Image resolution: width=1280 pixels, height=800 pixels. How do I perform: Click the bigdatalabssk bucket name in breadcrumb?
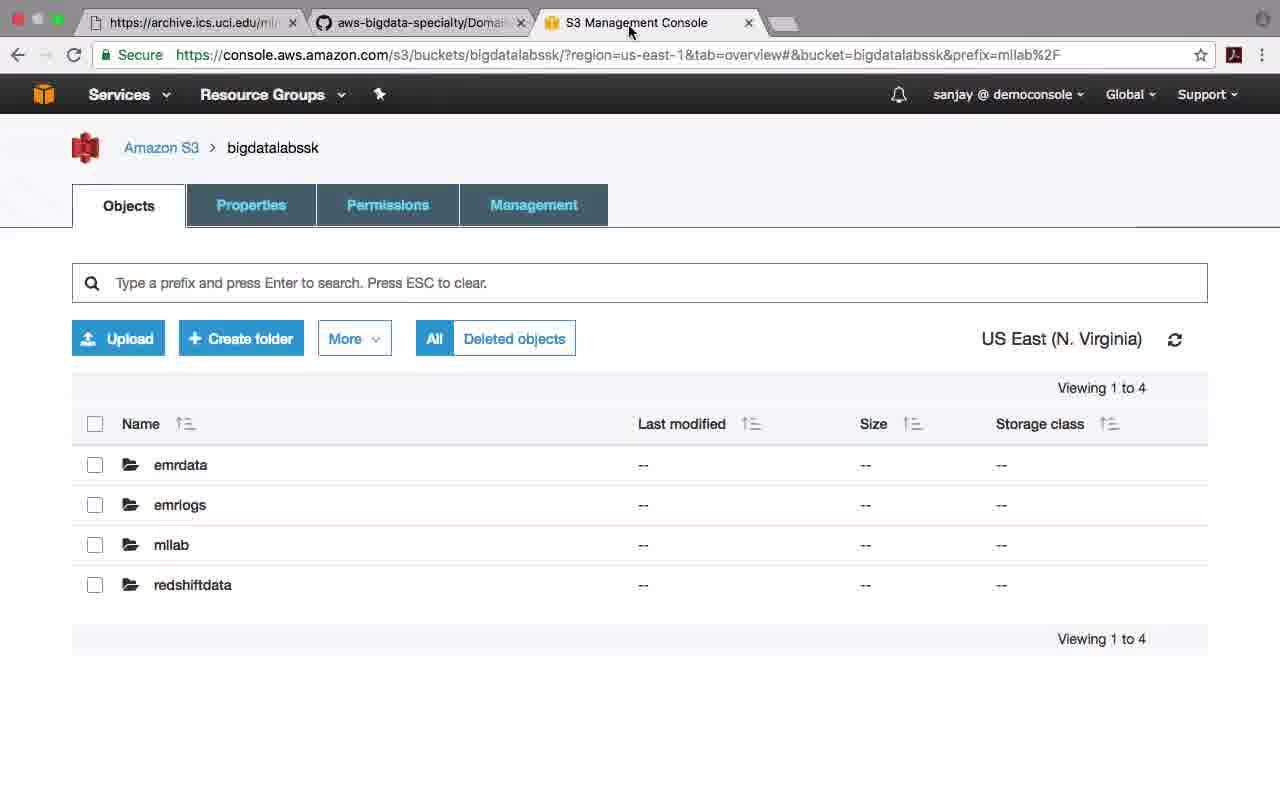273,148
